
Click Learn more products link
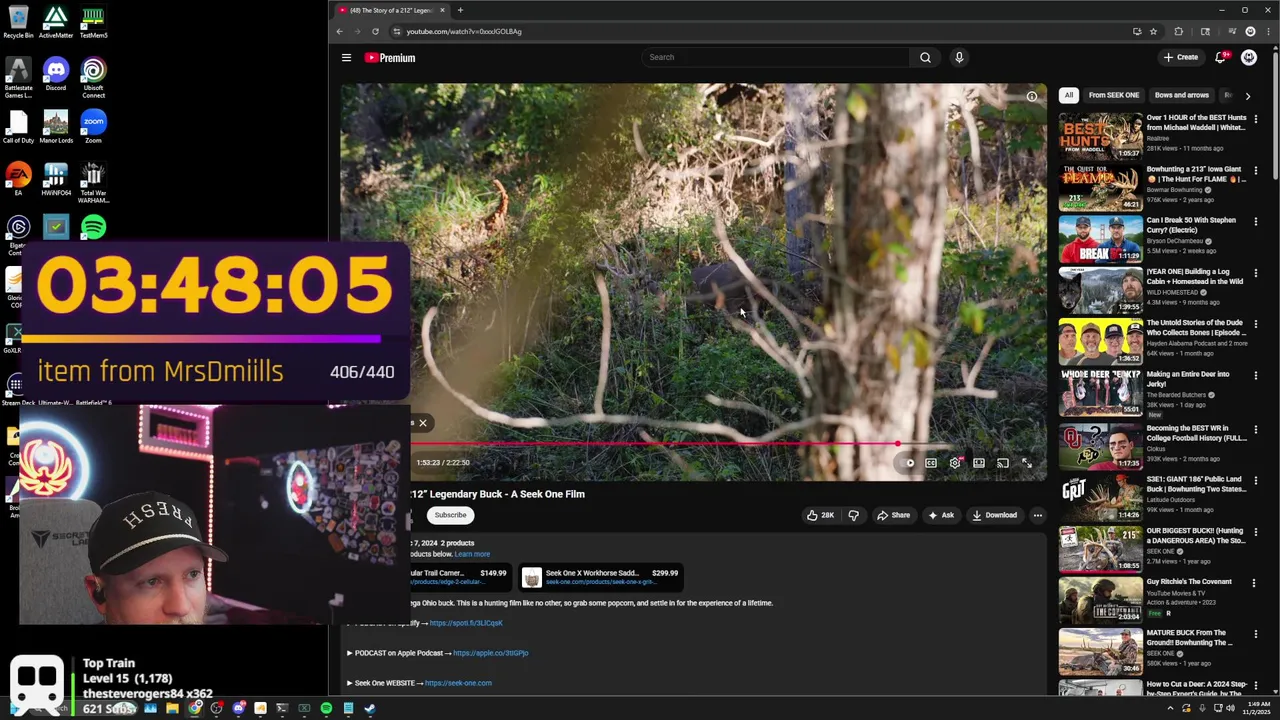coord(472,554)
